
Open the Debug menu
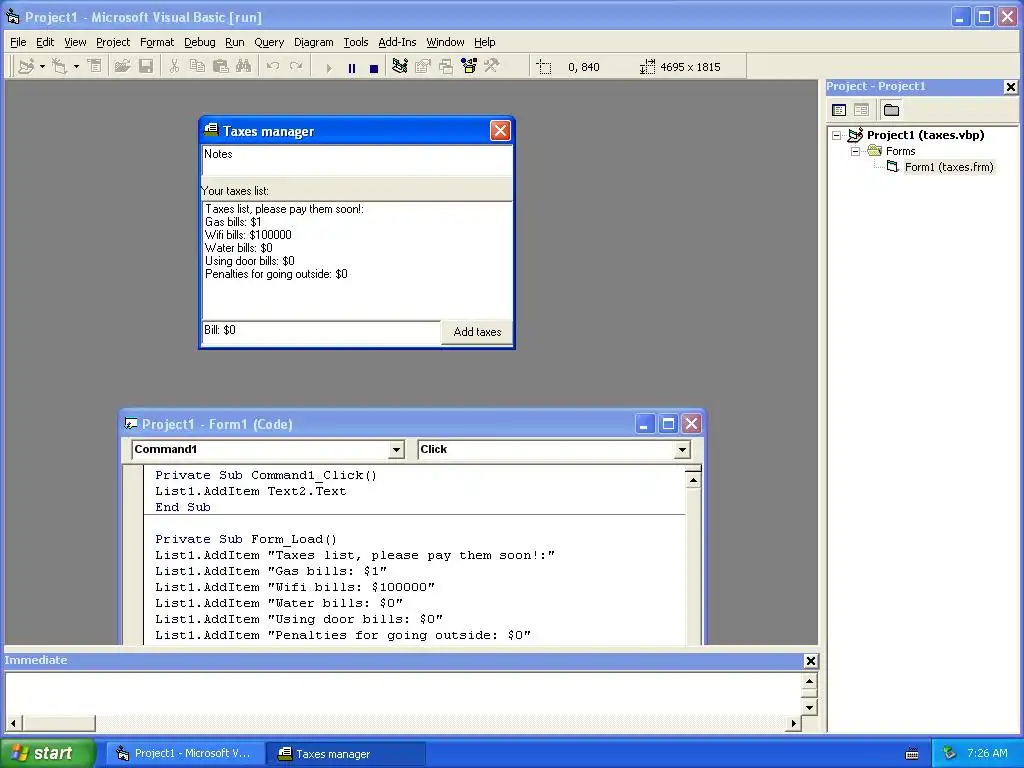200,42
